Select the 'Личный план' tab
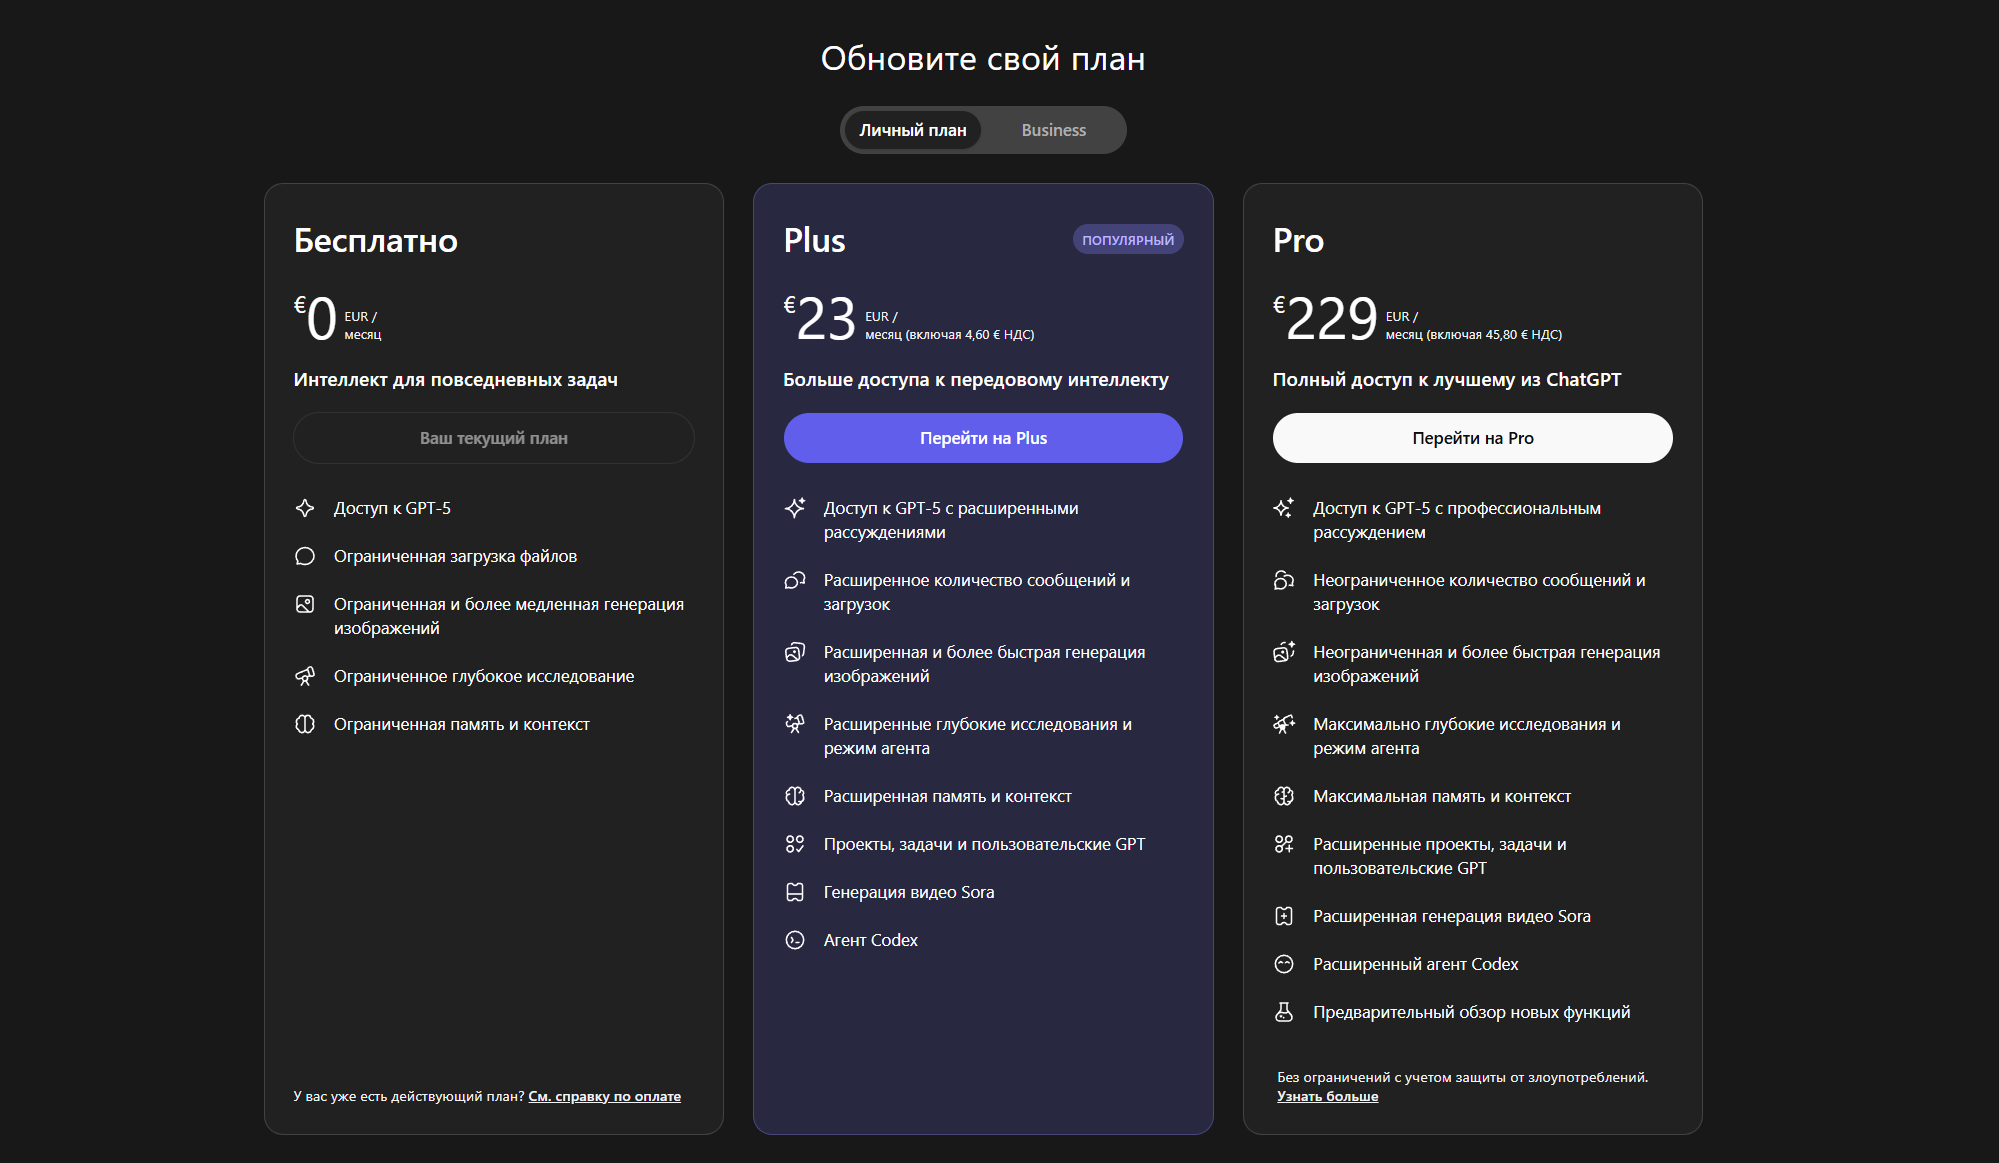Image resolution: width=1999 pixels, height=1163 pixels. tap(913, 130)
